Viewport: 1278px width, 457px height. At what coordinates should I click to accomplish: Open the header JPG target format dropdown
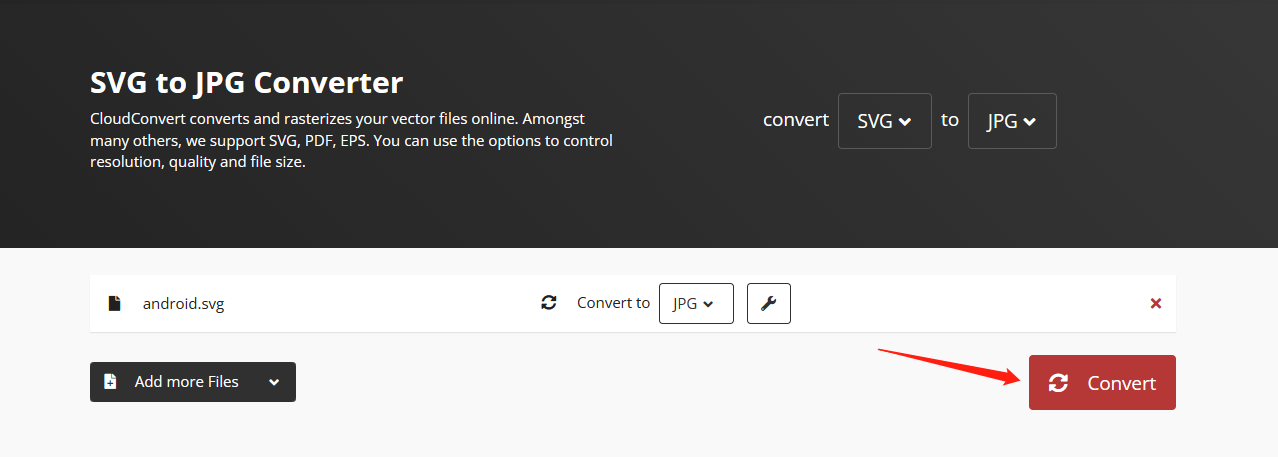[1011, 121]
